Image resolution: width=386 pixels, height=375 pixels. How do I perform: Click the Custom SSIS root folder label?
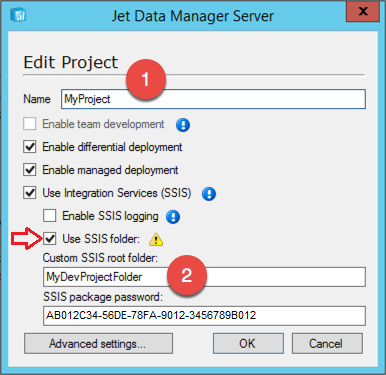pos(100,258)
